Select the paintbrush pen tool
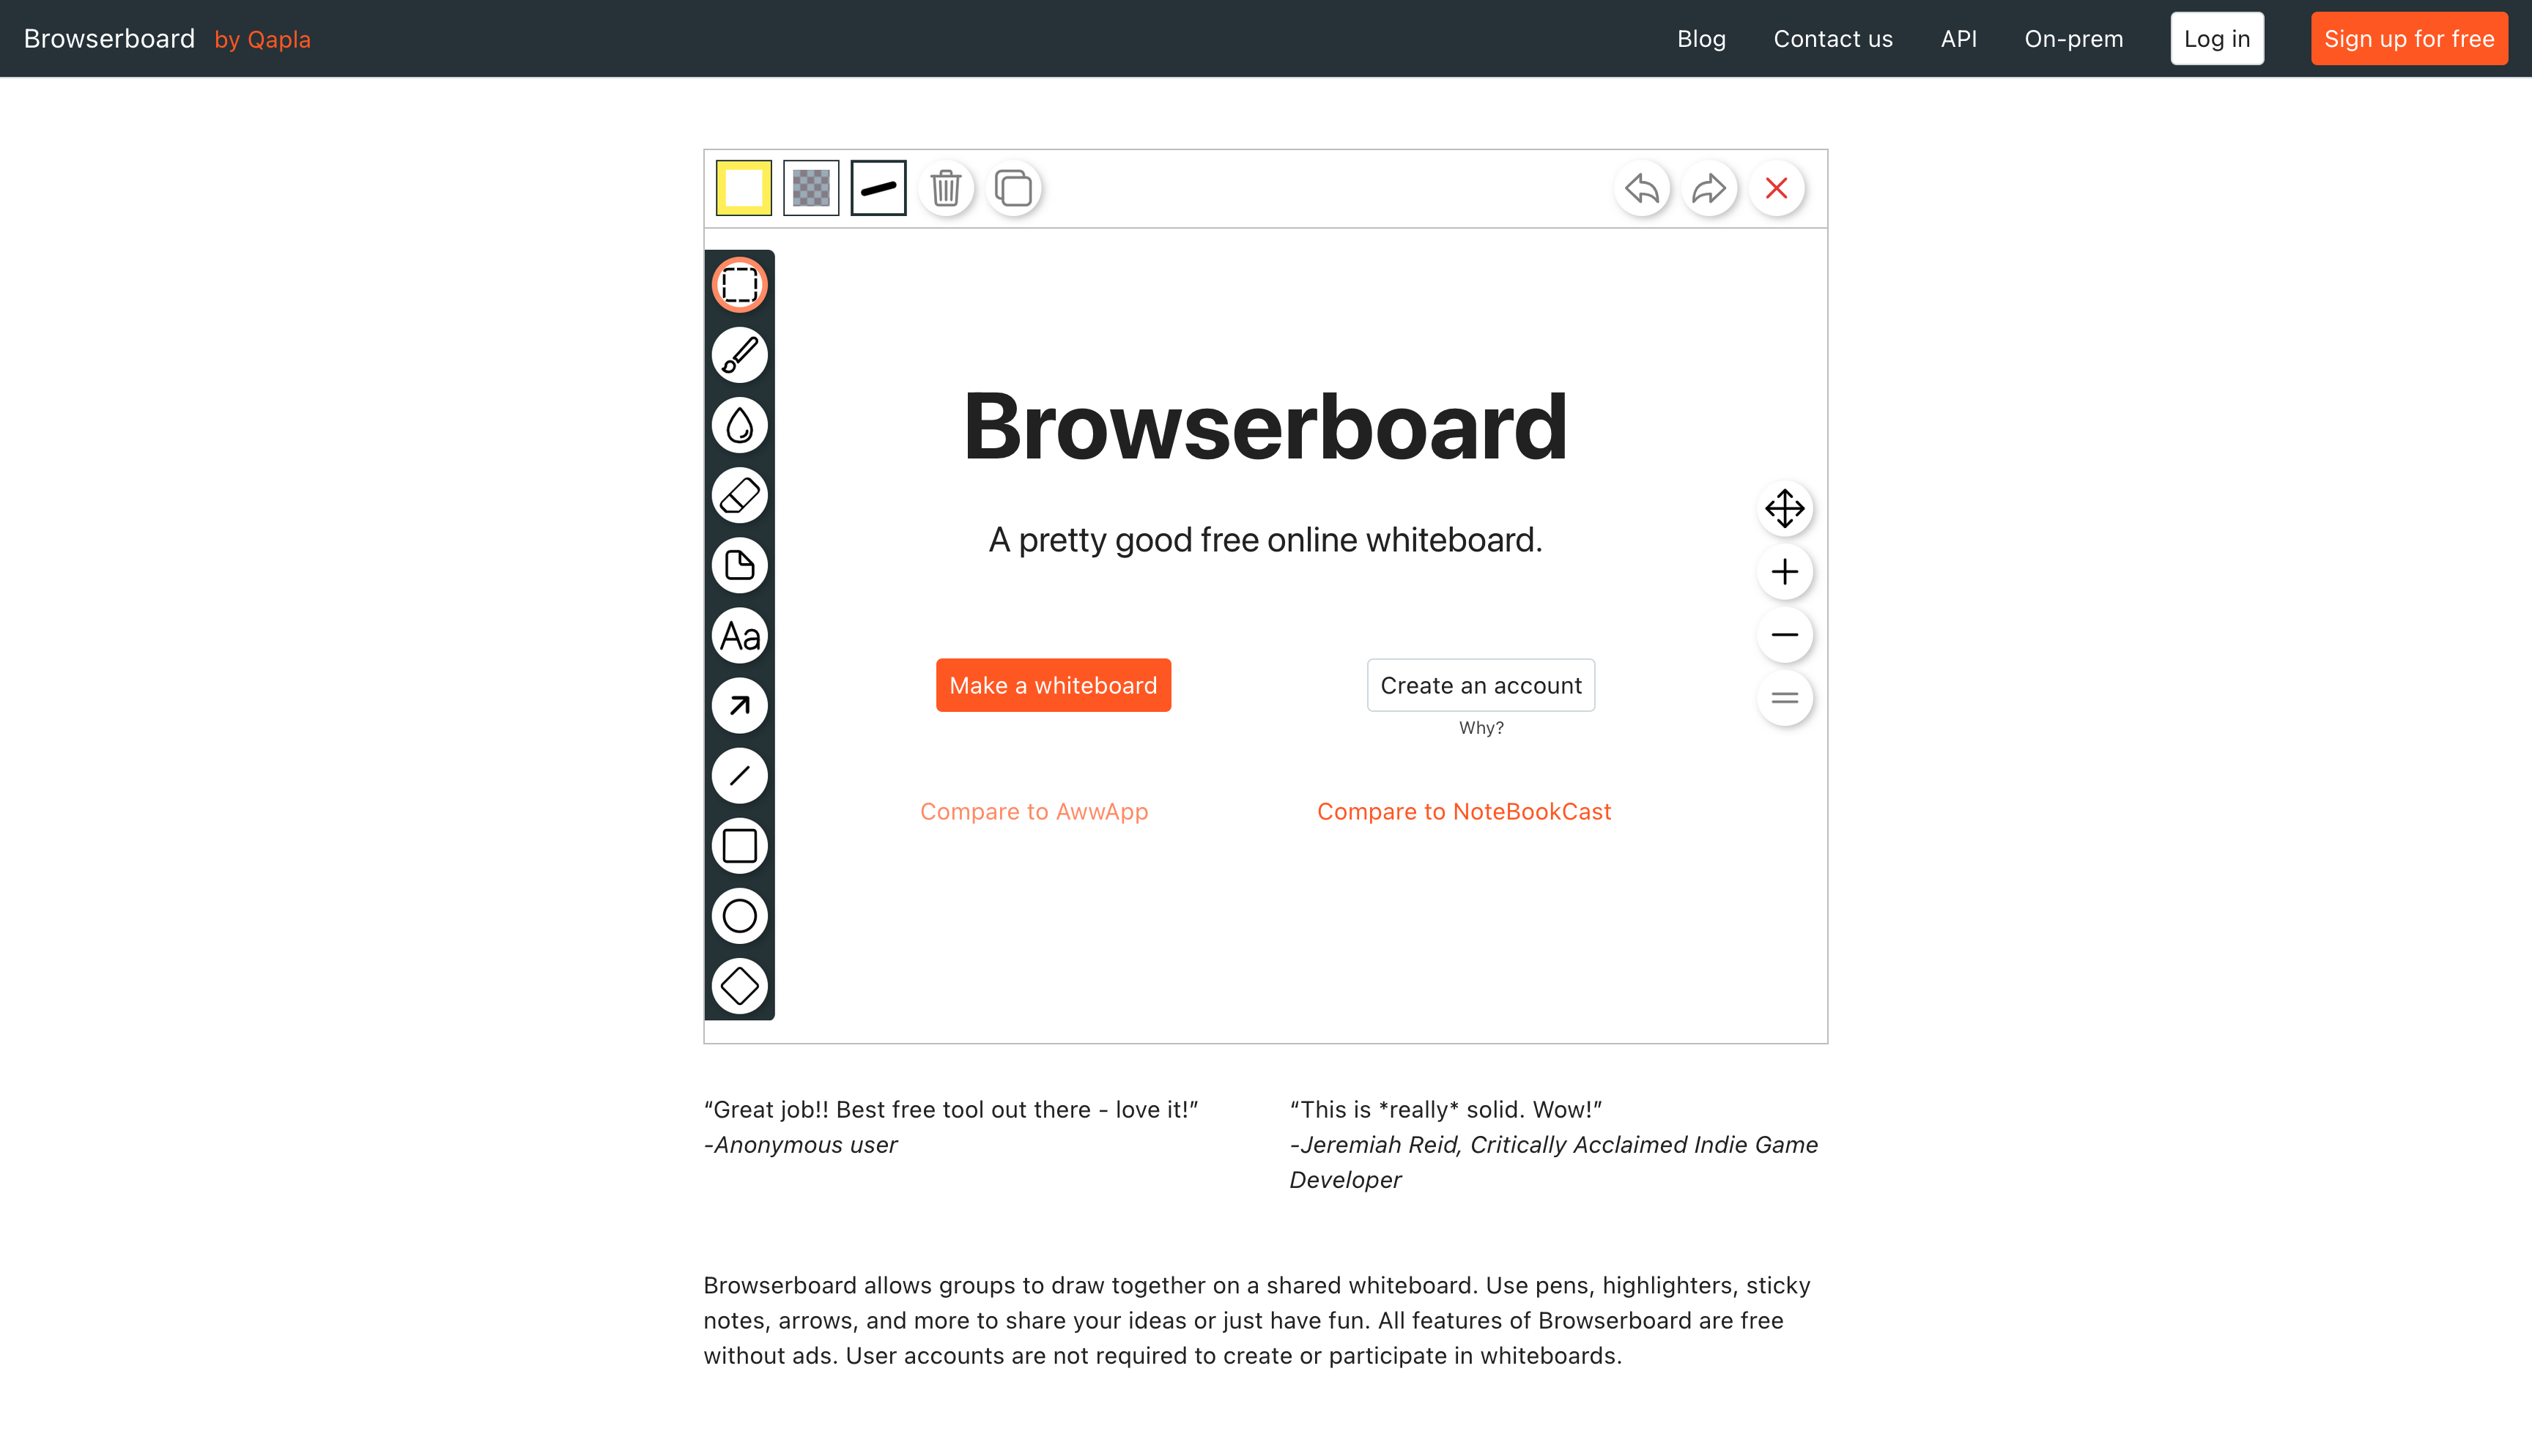The image size is (2532, 1456). click(739, 355)
